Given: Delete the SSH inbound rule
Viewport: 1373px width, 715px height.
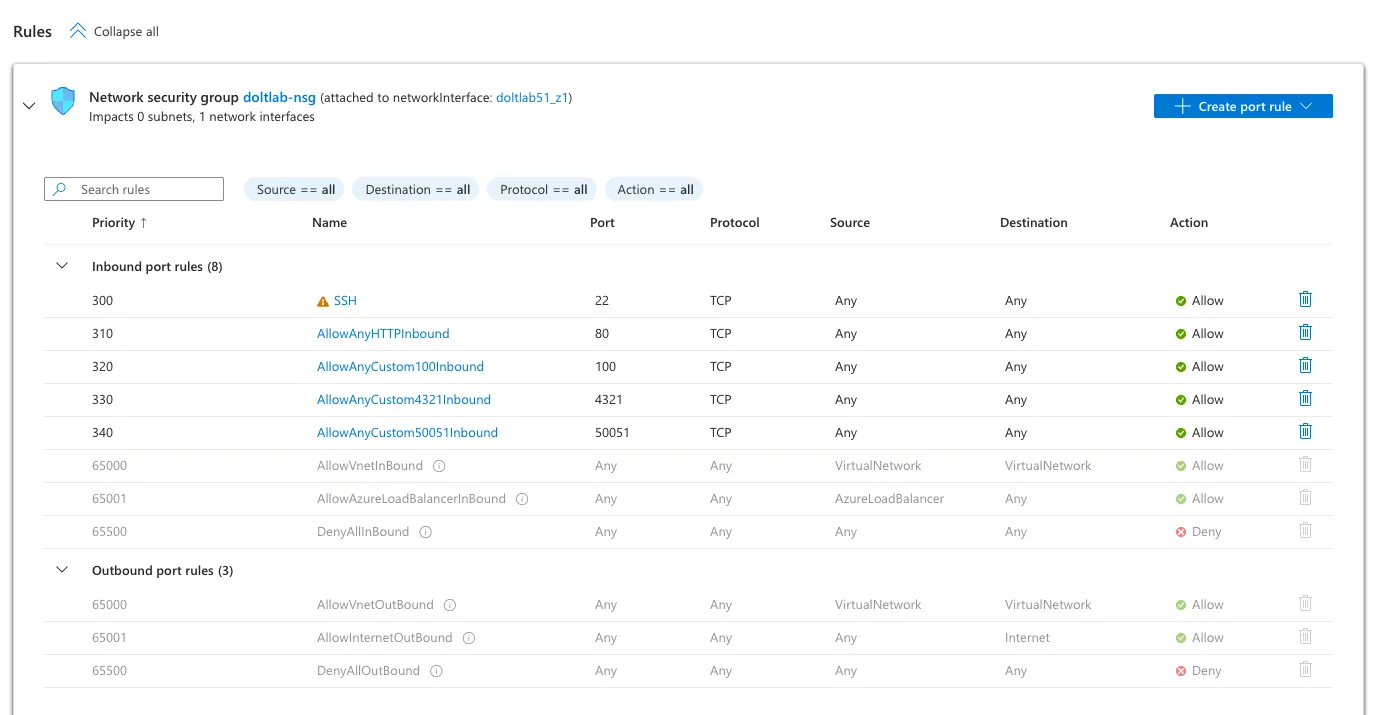Looking at the screenshot, I should [x=1304, y=300].
